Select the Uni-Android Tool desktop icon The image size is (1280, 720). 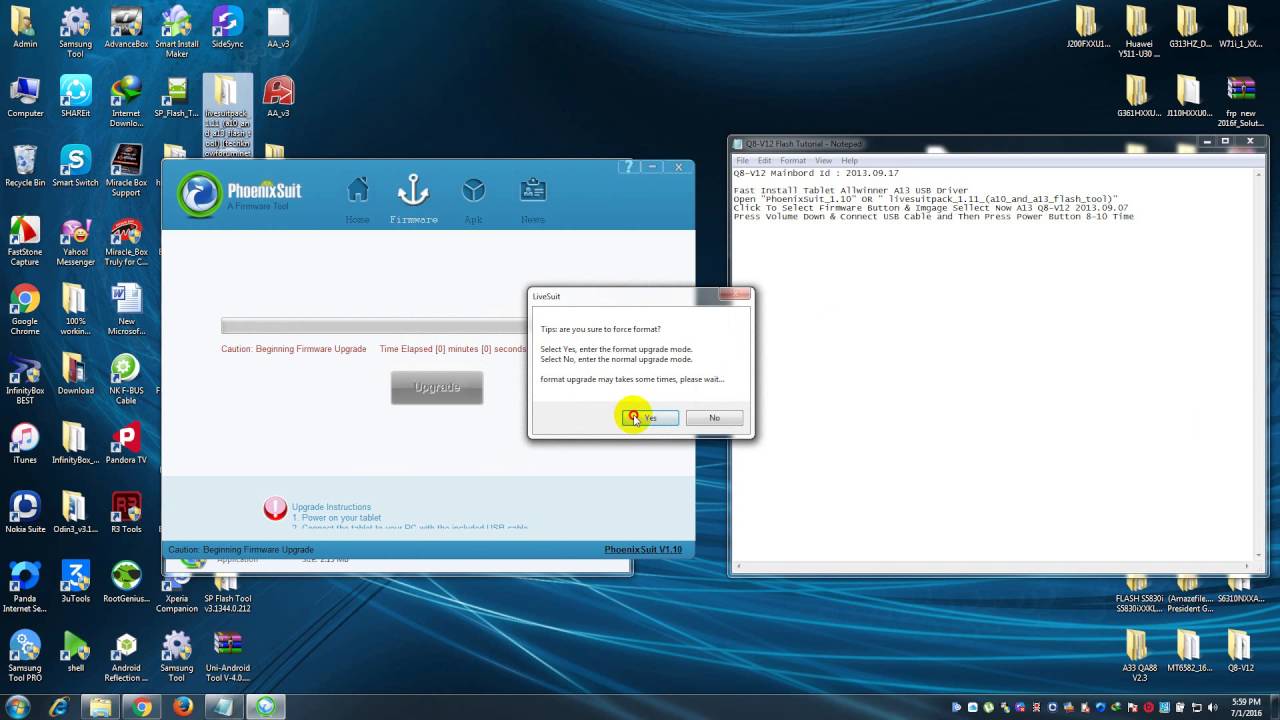point(227,654)
